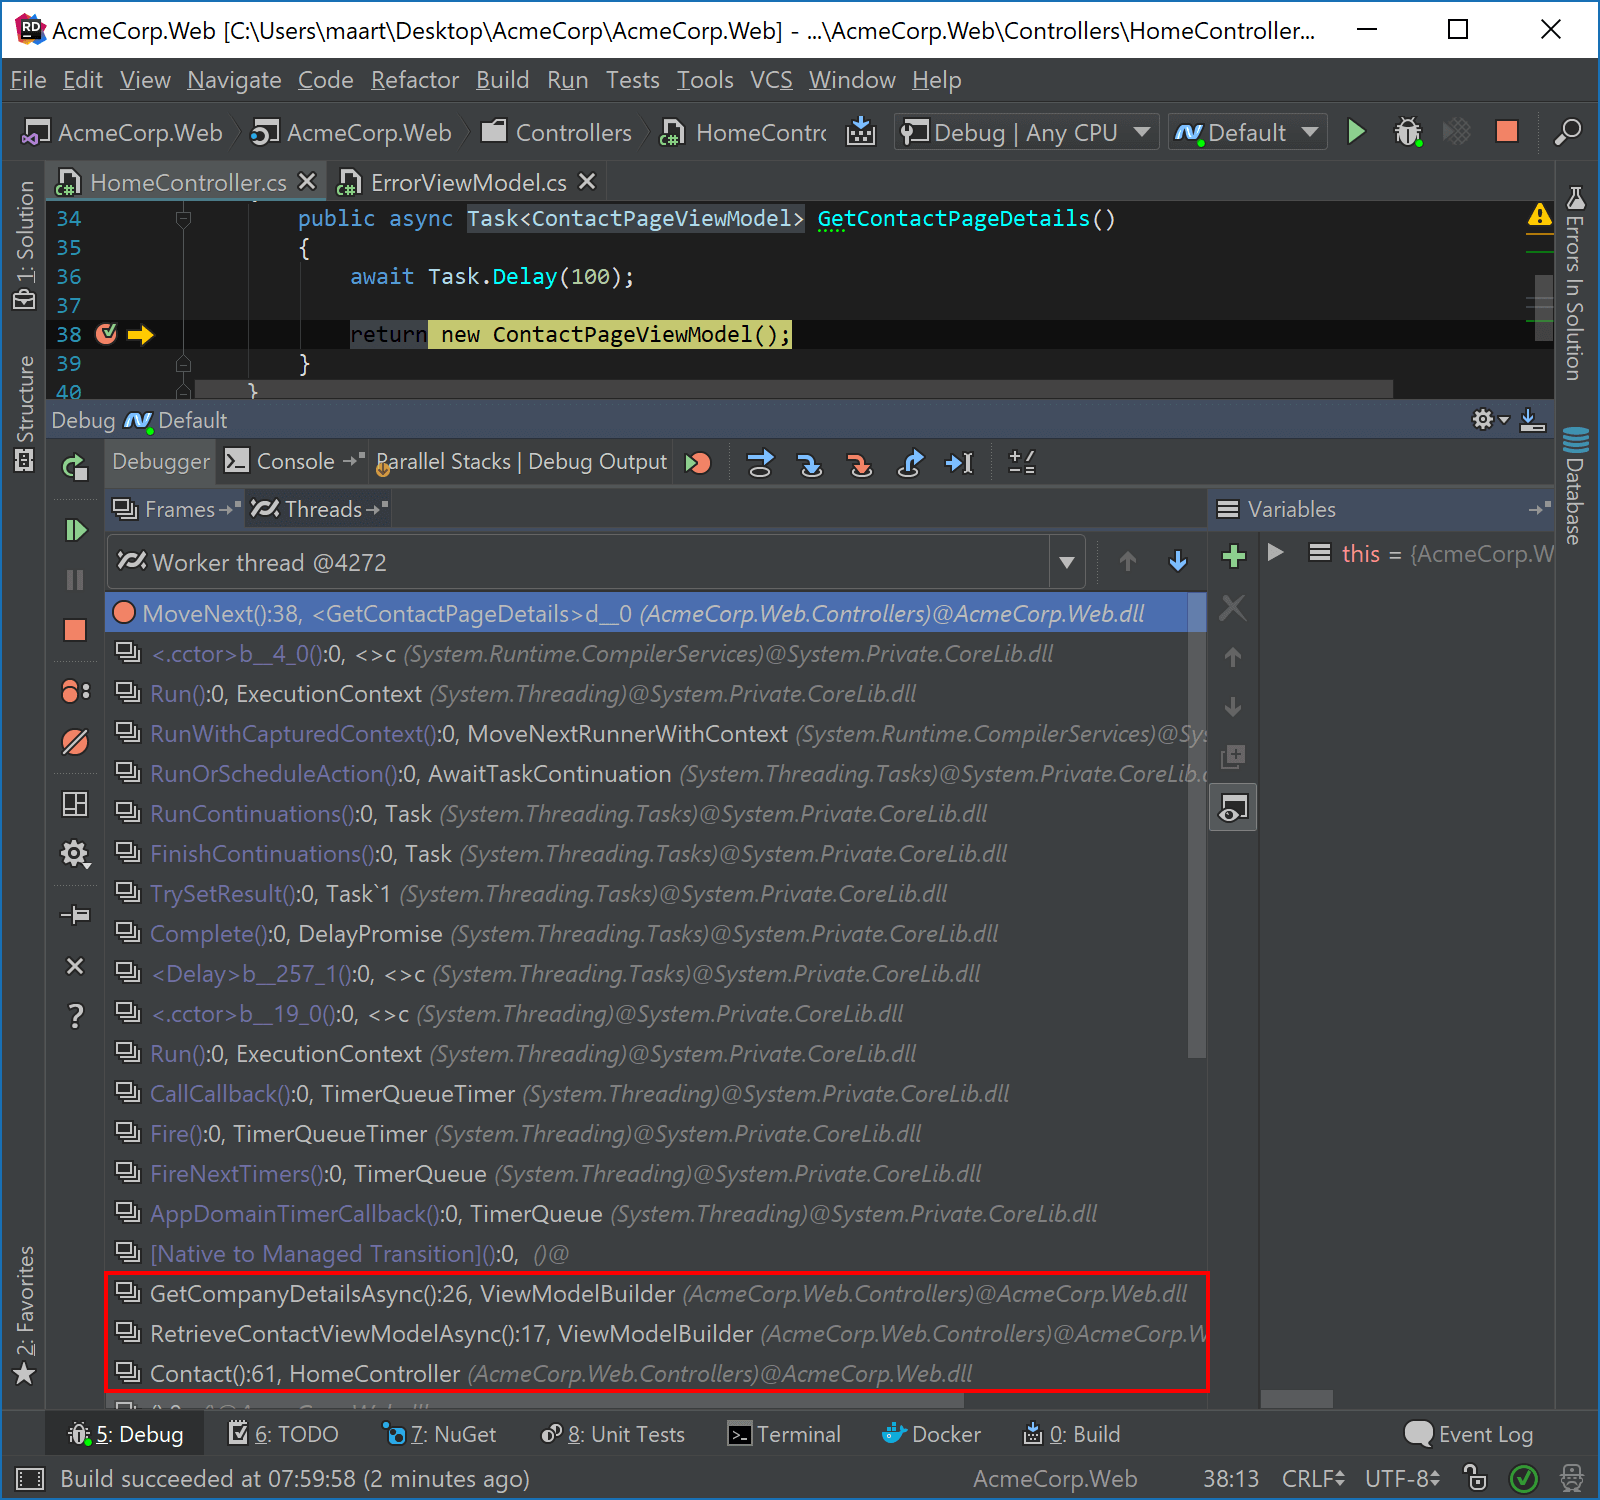Image resolution: width=1600 pixels, height=1500 pixels.
Task: Click Restore Layout icon in debug sidebar
Action: point(75,805)
